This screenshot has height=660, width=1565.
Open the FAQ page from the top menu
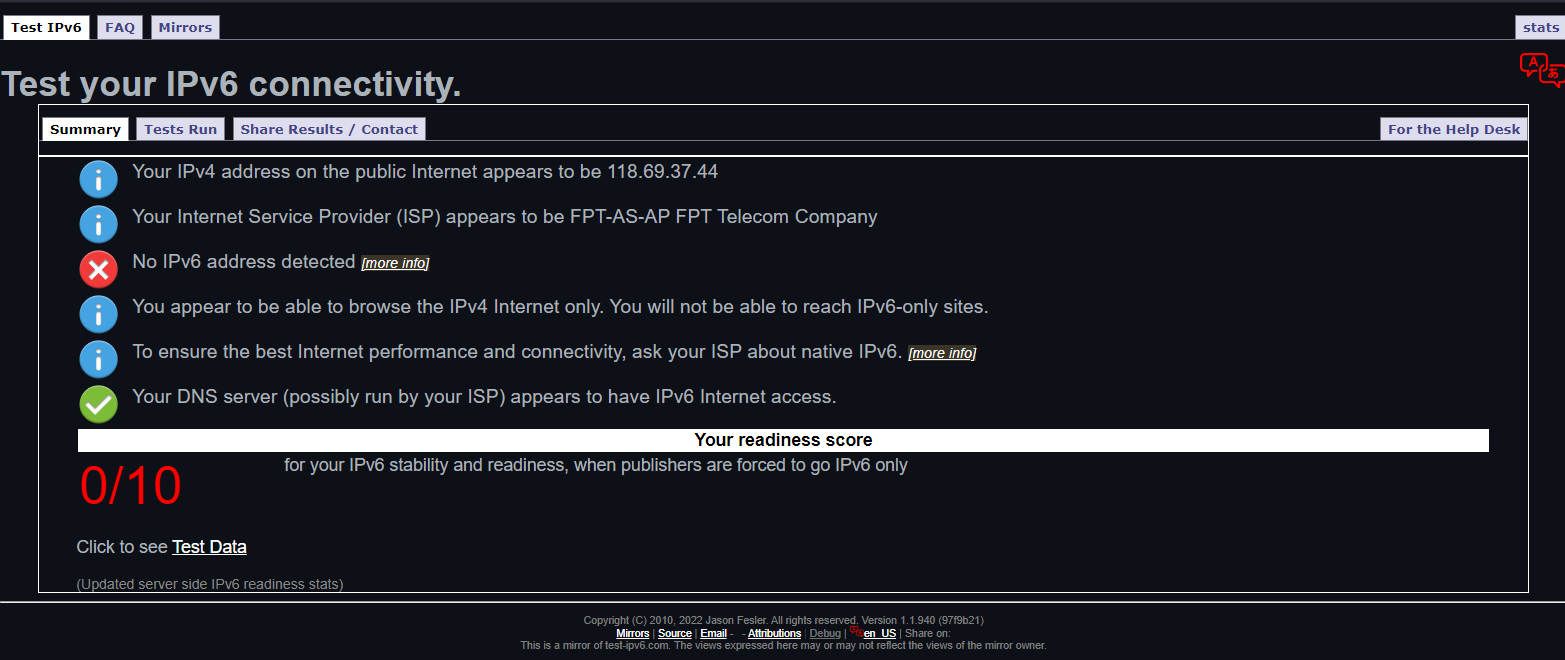pyautogui.click(x=119, y=27)
